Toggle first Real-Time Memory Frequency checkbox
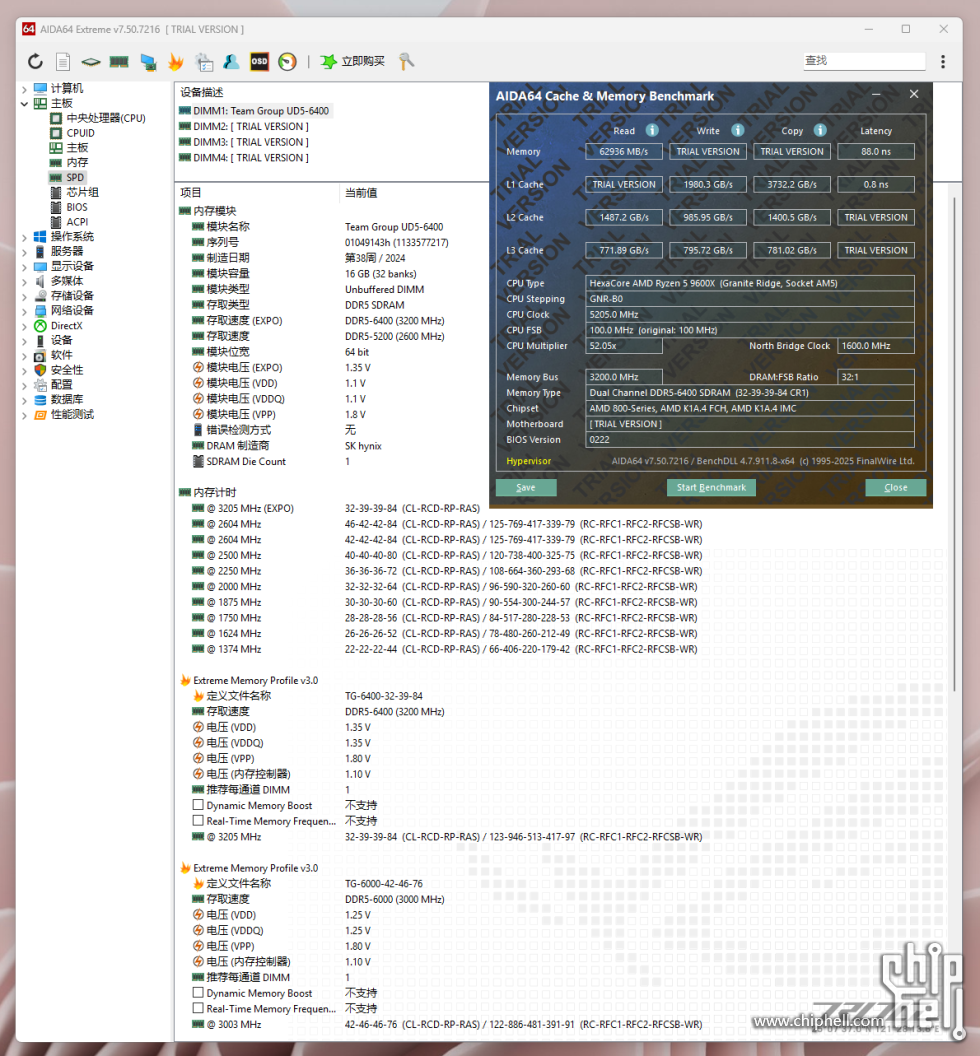Screen dimensions: 980x1056 tap(198, 820)
